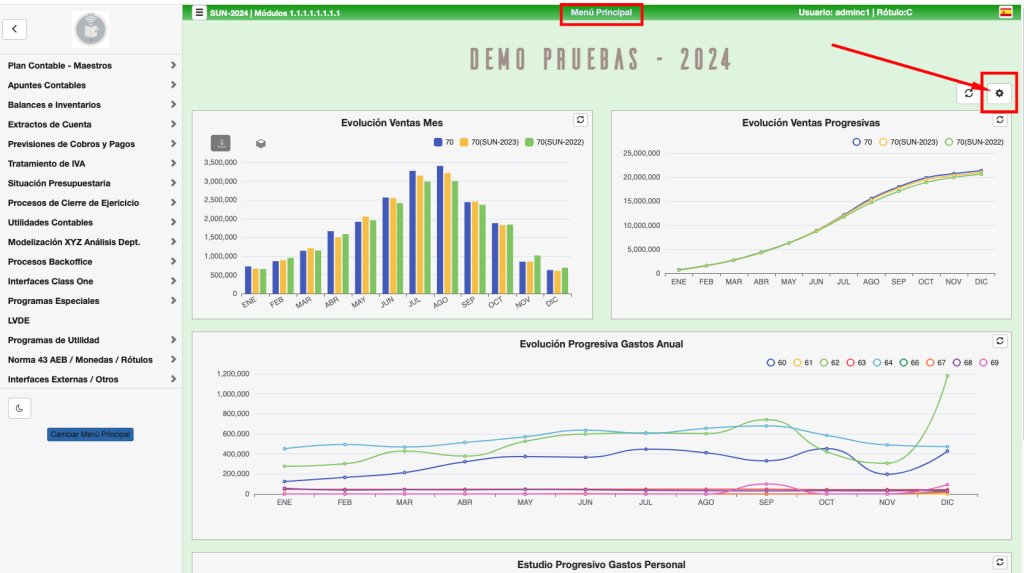
Task: Click the Spanish flag language icon
Action: [1004, 12]
